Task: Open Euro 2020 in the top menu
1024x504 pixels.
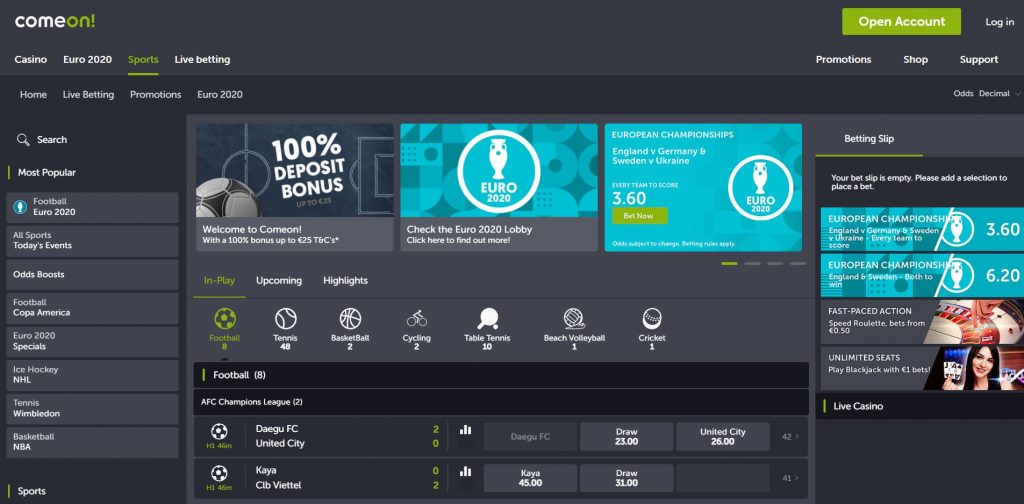Action: (88, 59)
